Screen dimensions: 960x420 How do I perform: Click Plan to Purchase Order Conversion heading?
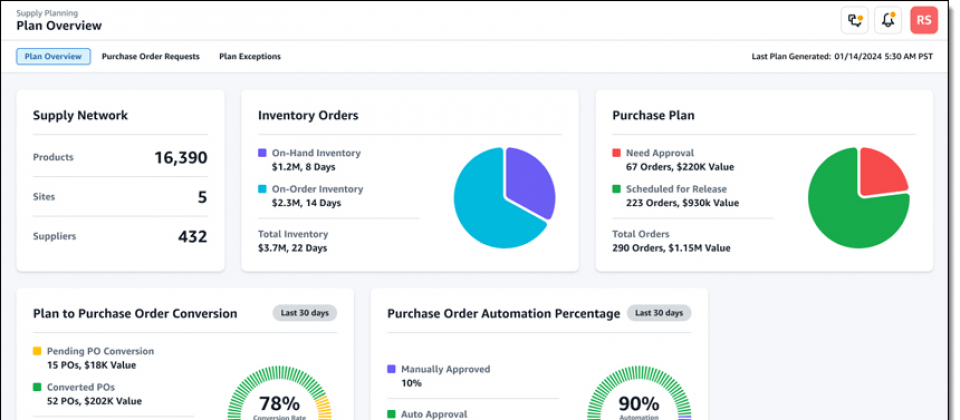coord(135,314)
